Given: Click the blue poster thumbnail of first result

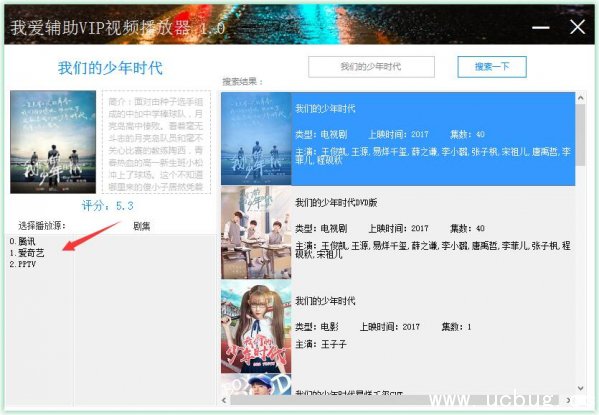Looking at the screenshot, I should pos(256,139).
